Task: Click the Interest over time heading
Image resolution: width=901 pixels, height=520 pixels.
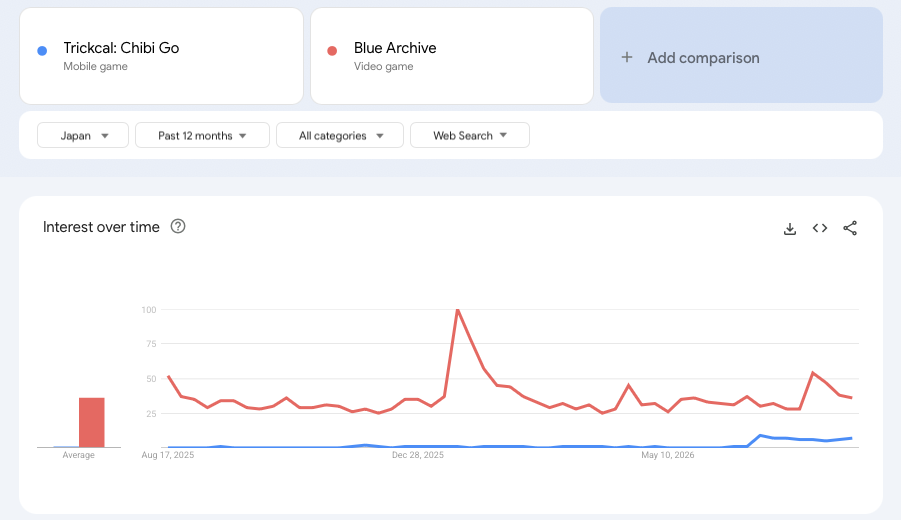Action: [101, 227]
